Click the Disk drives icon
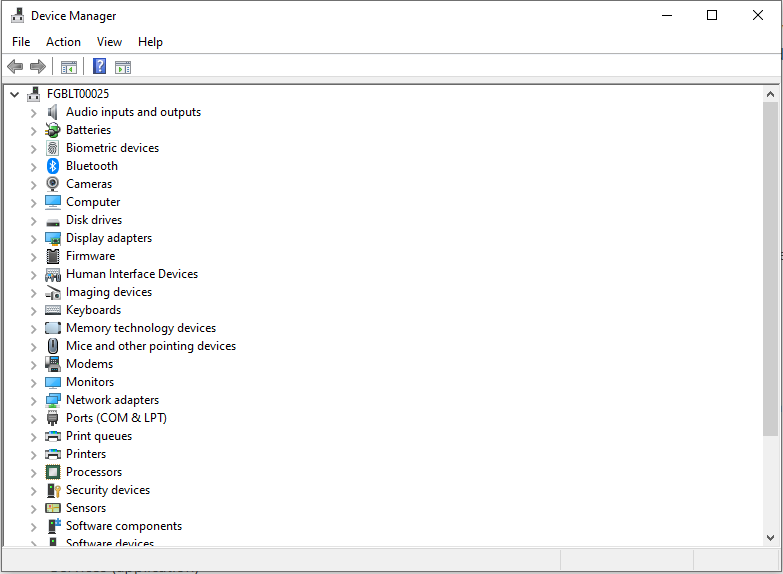The image size is (783, 574). pyautogui.click(x=52, y=222)
